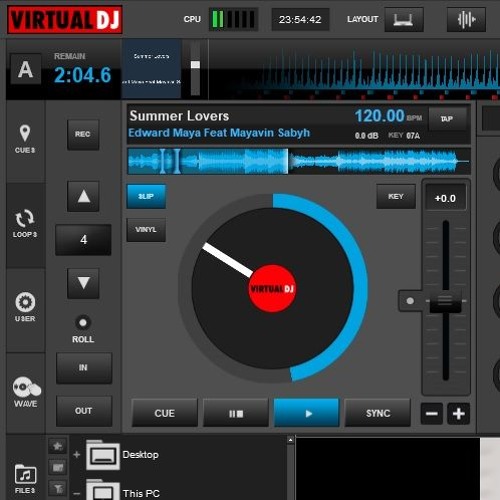The width and height of the screenshot is (500, 500).
Task: Select the Desktop folder in browser
Action: point(141,454)
